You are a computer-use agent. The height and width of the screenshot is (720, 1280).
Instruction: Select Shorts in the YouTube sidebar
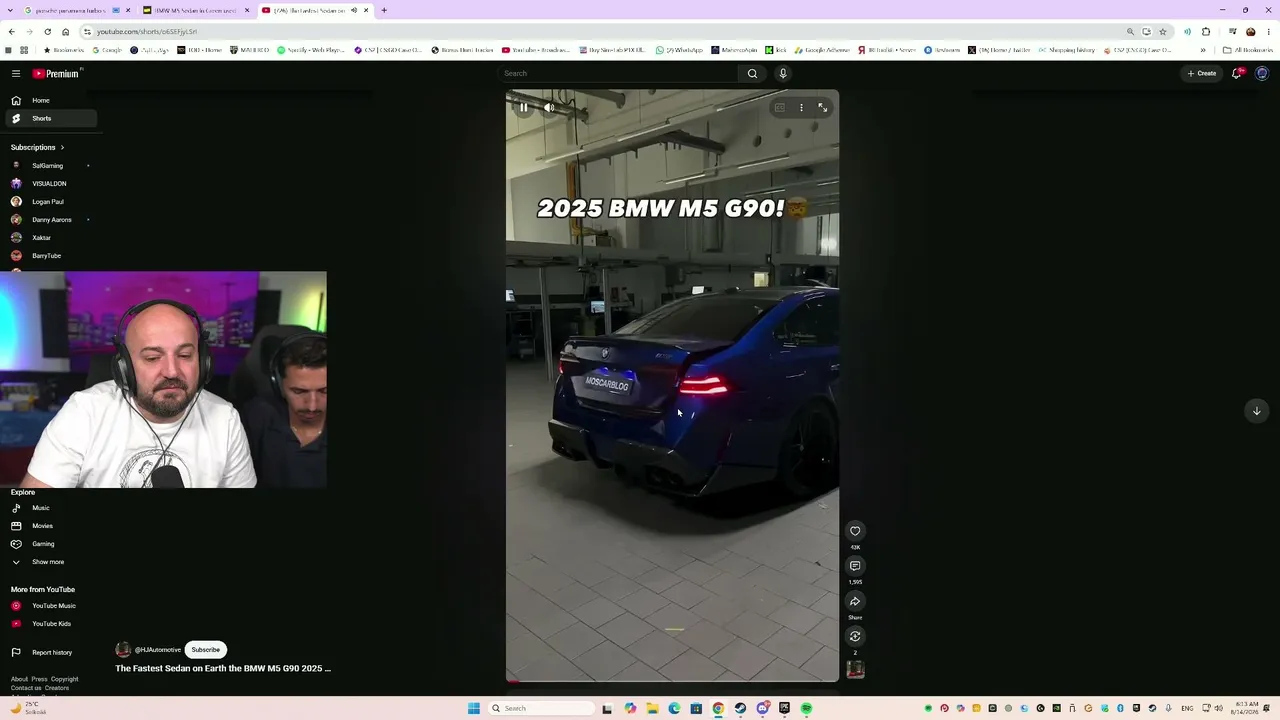50,118
